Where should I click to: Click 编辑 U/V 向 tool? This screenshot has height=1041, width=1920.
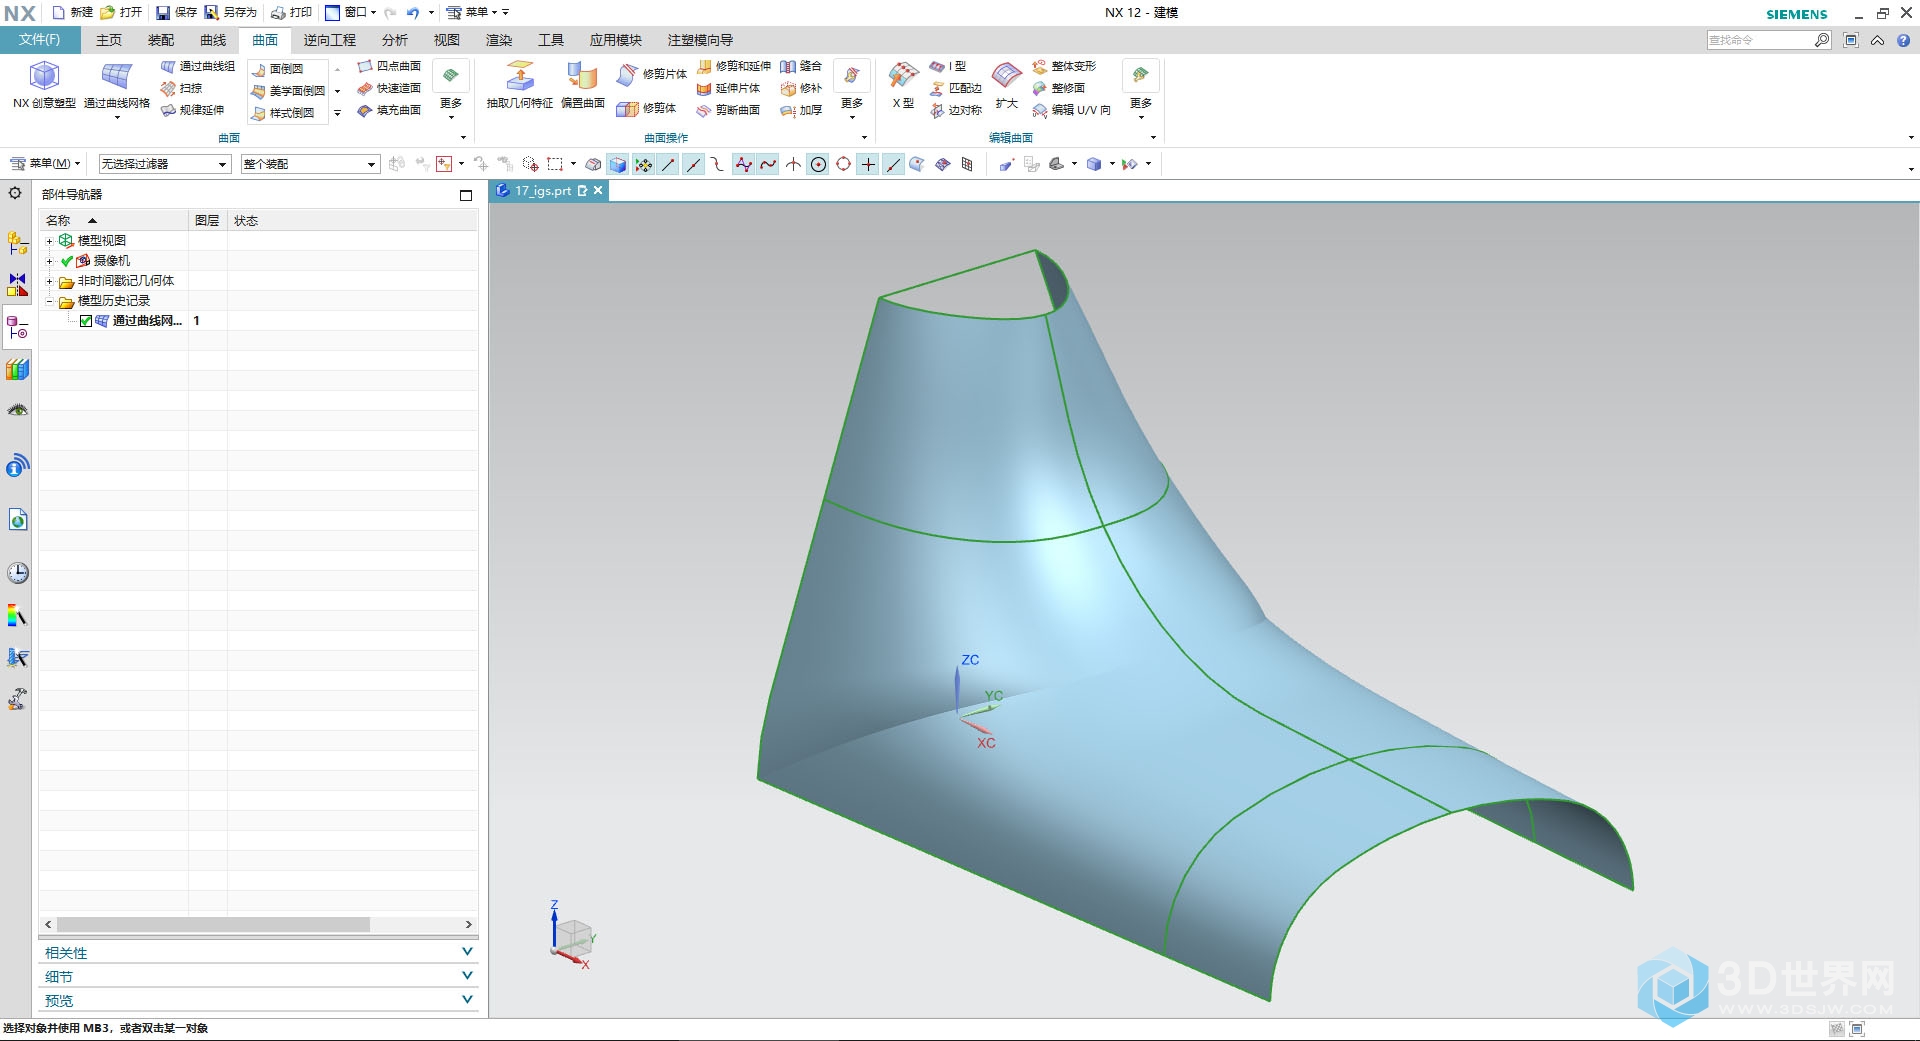point(1072,110)
